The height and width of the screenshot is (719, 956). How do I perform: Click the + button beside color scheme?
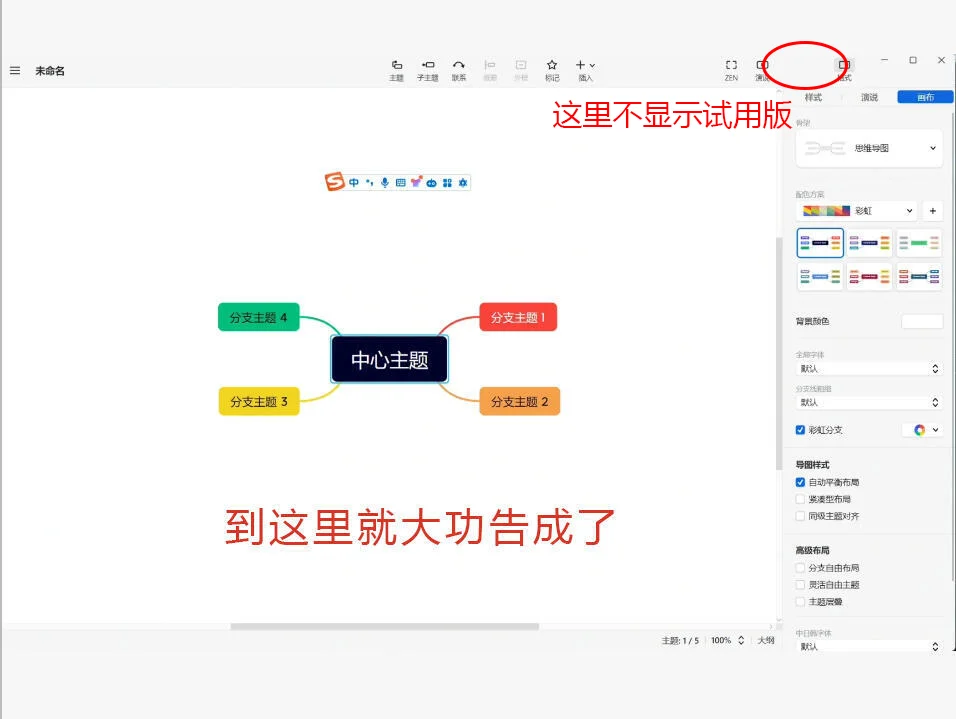(x=932, y=211)
